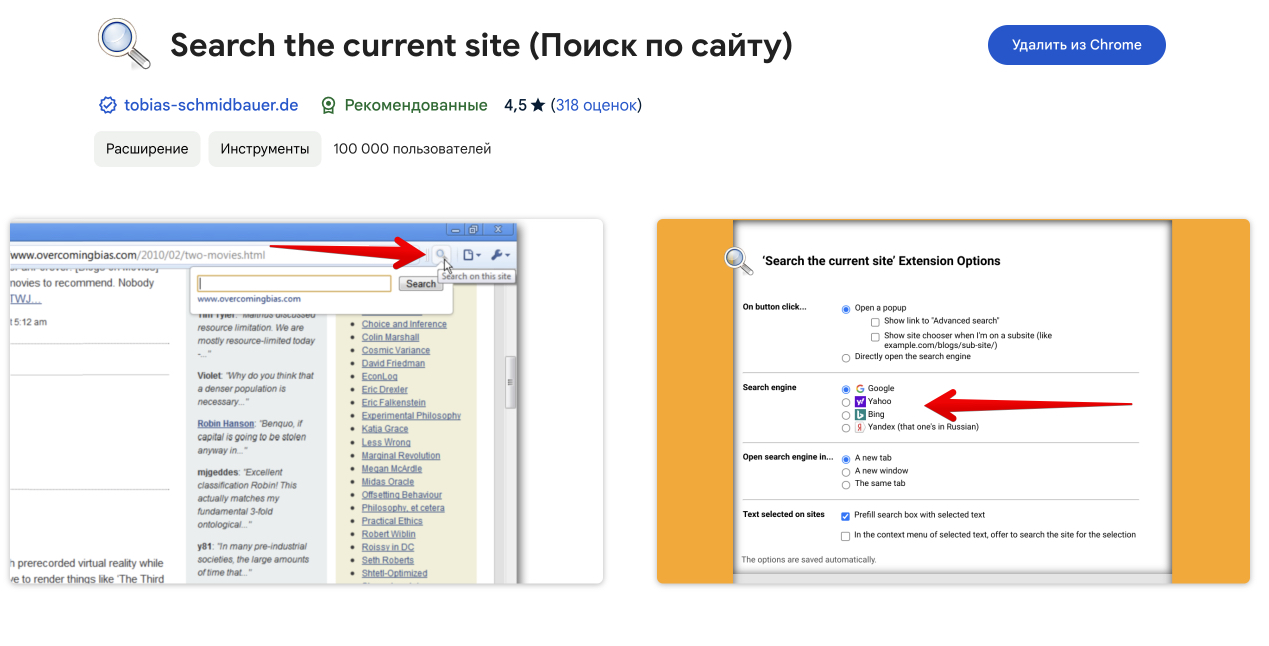1269x646 pixels.
Task: Click the Search the current site page title
Action: pyautogui.click(x=481, y=45)
